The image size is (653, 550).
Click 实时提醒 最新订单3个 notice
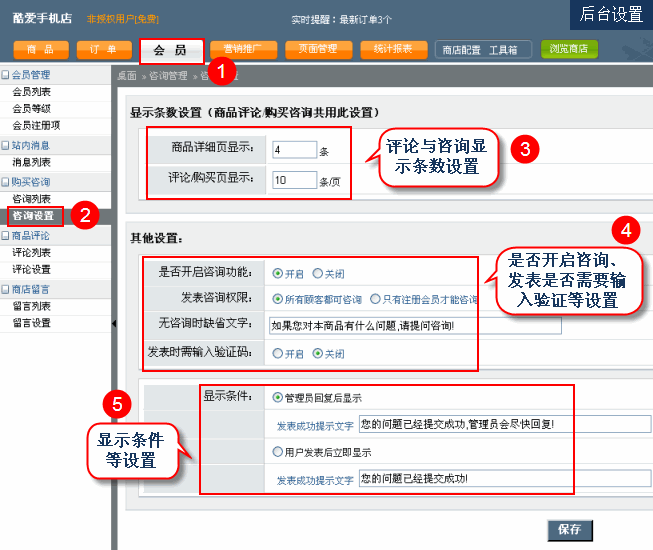pos(341,20)
